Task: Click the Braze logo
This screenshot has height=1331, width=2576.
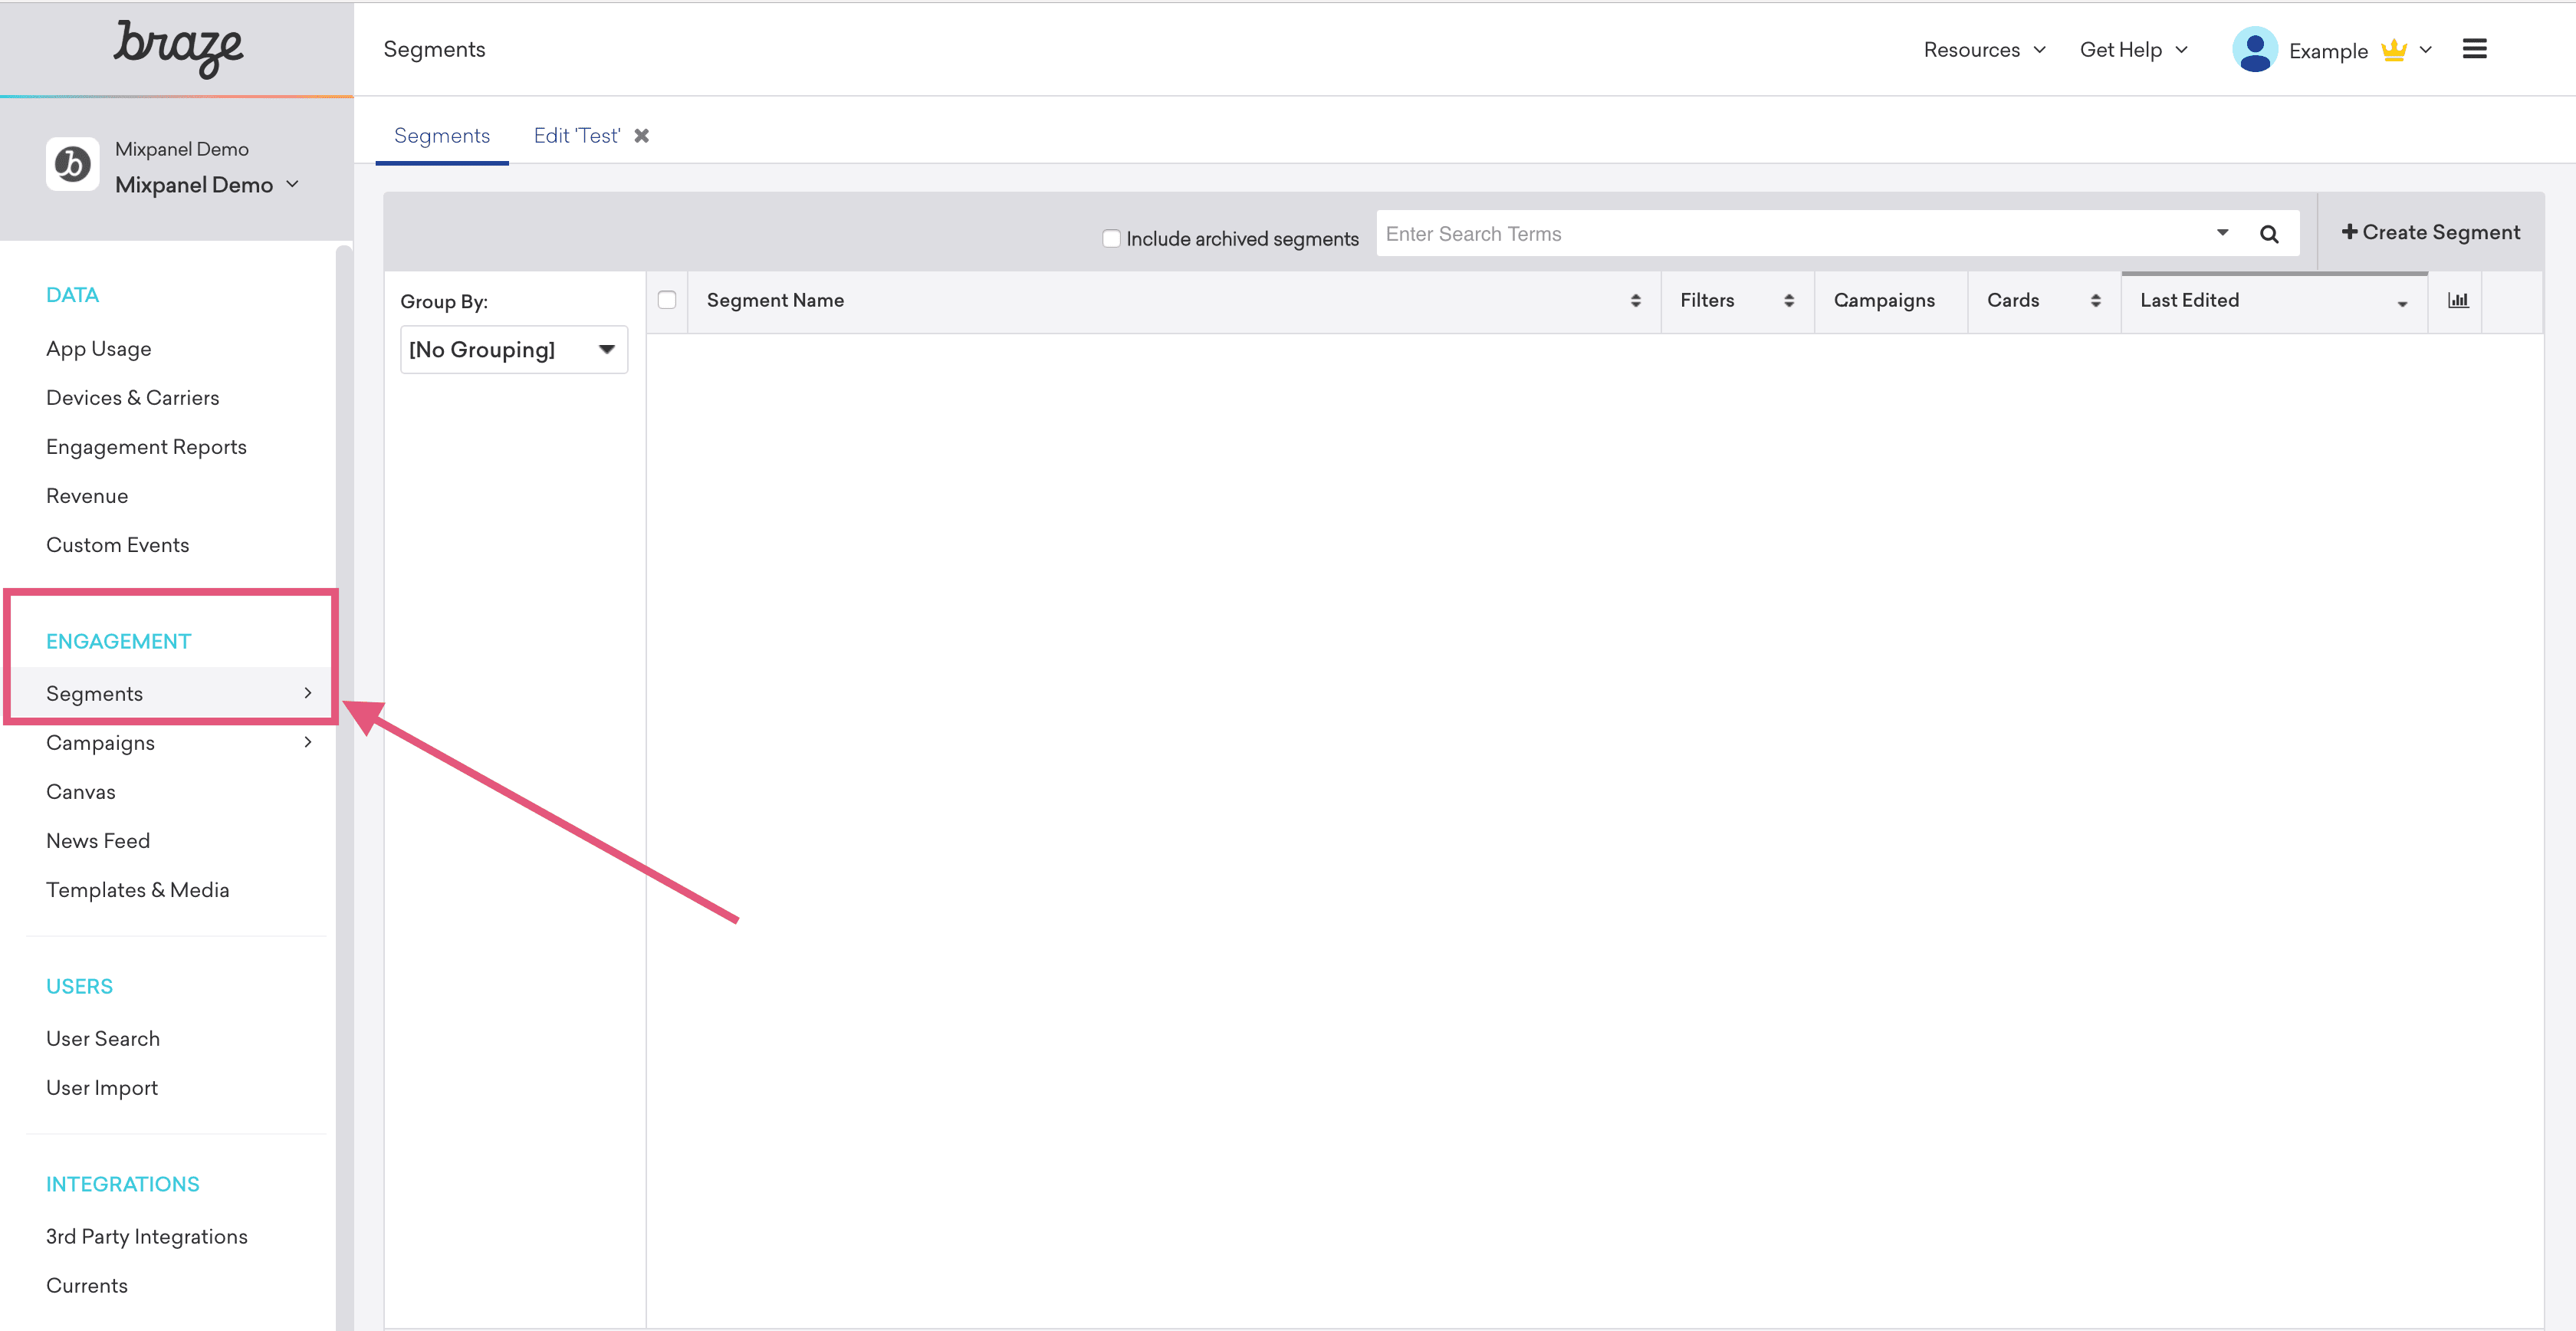Action: (x=177, y=48)
